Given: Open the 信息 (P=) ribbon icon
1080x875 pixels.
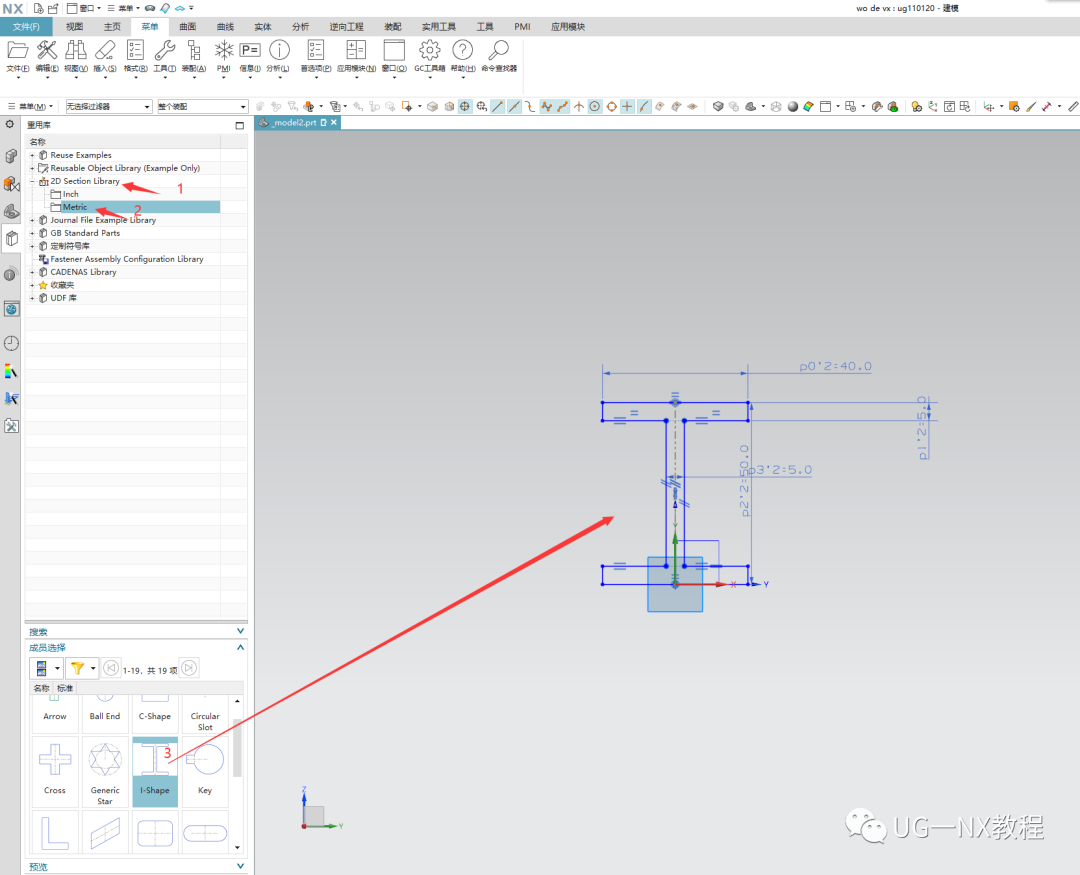Looking at the screenshot, I should (250, 50).
